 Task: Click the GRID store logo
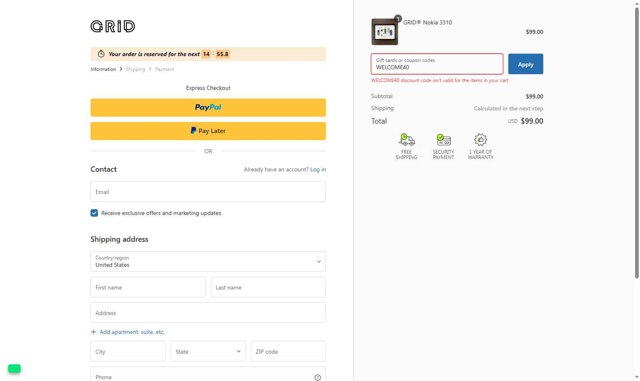tap(113, 26)
